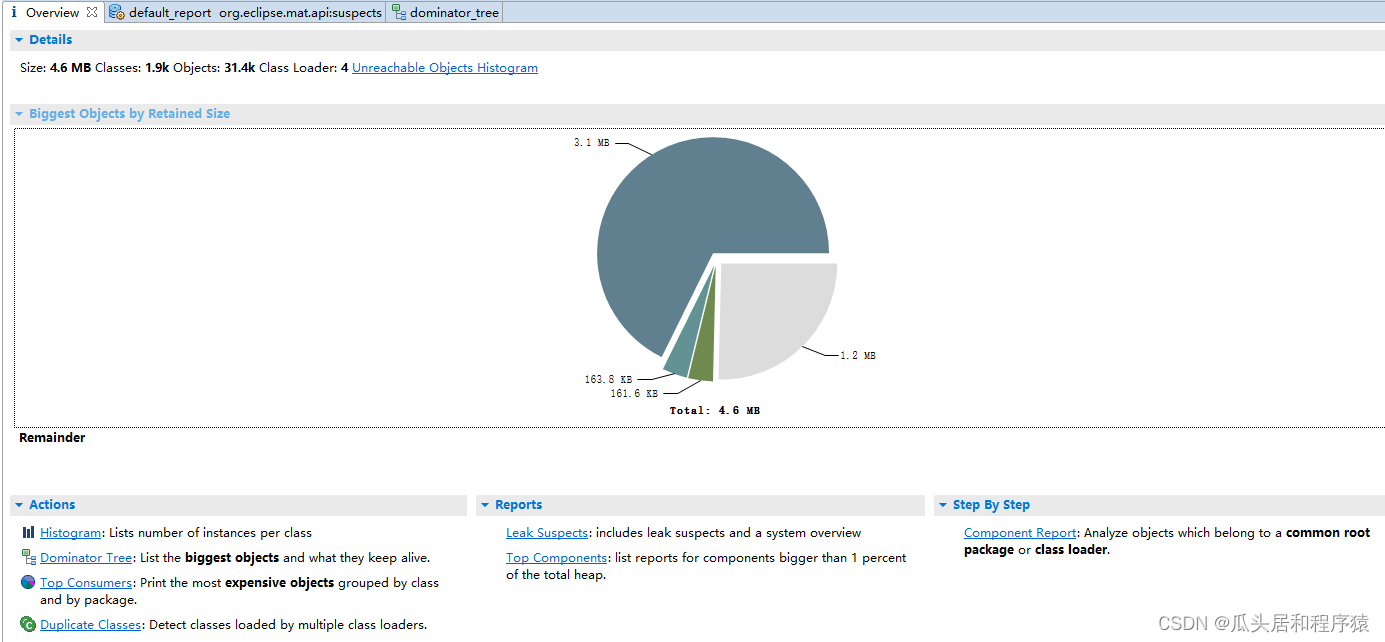Click the Size: 4.6 MB detail text

tap(56, 68)
